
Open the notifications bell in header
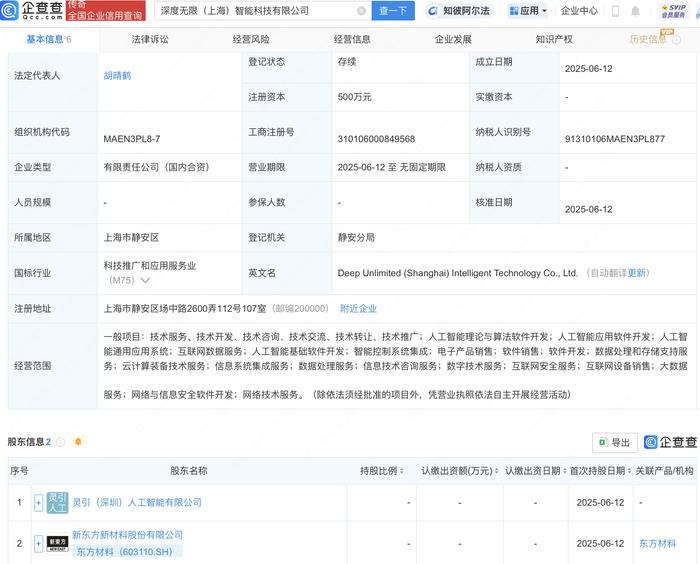[x=635, y=11]
